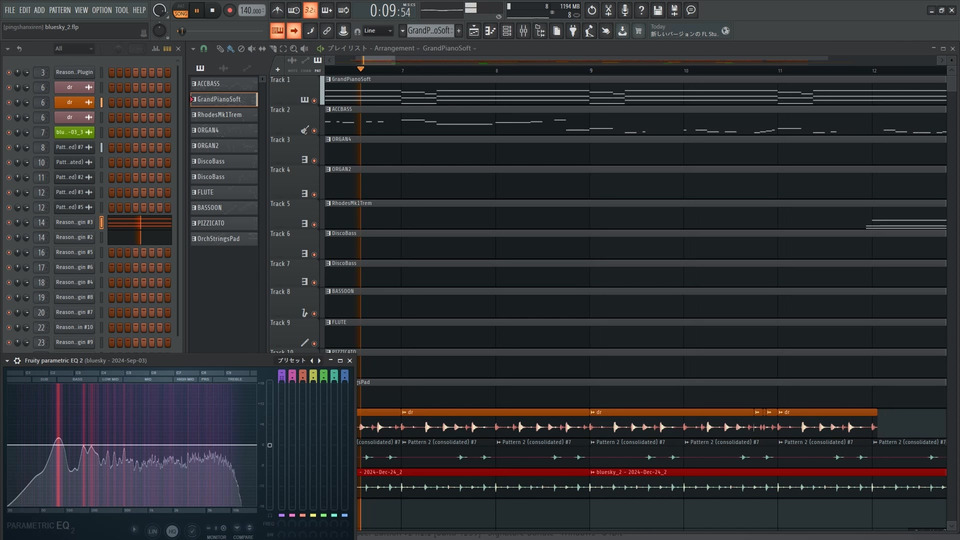Screen dimensions: 960x540
Task: Open the FILE menu
Action: pos(9,10)
